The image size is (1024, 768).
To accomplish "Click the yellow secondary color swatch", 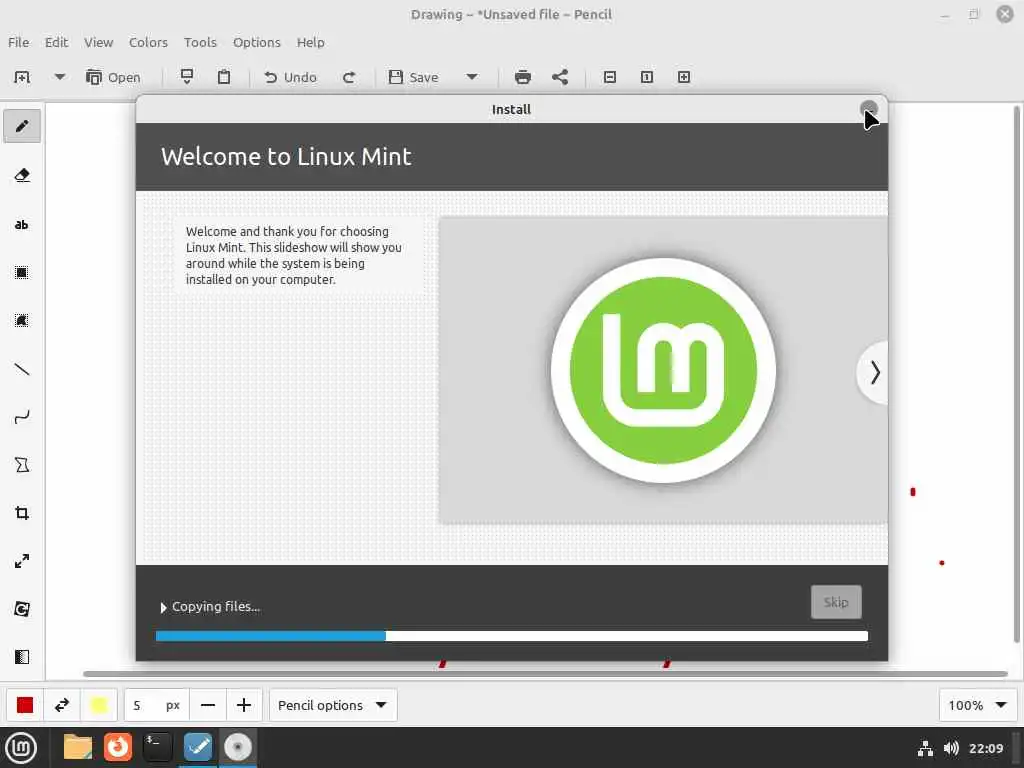I will pyautogui.click(x=99, y=705).
